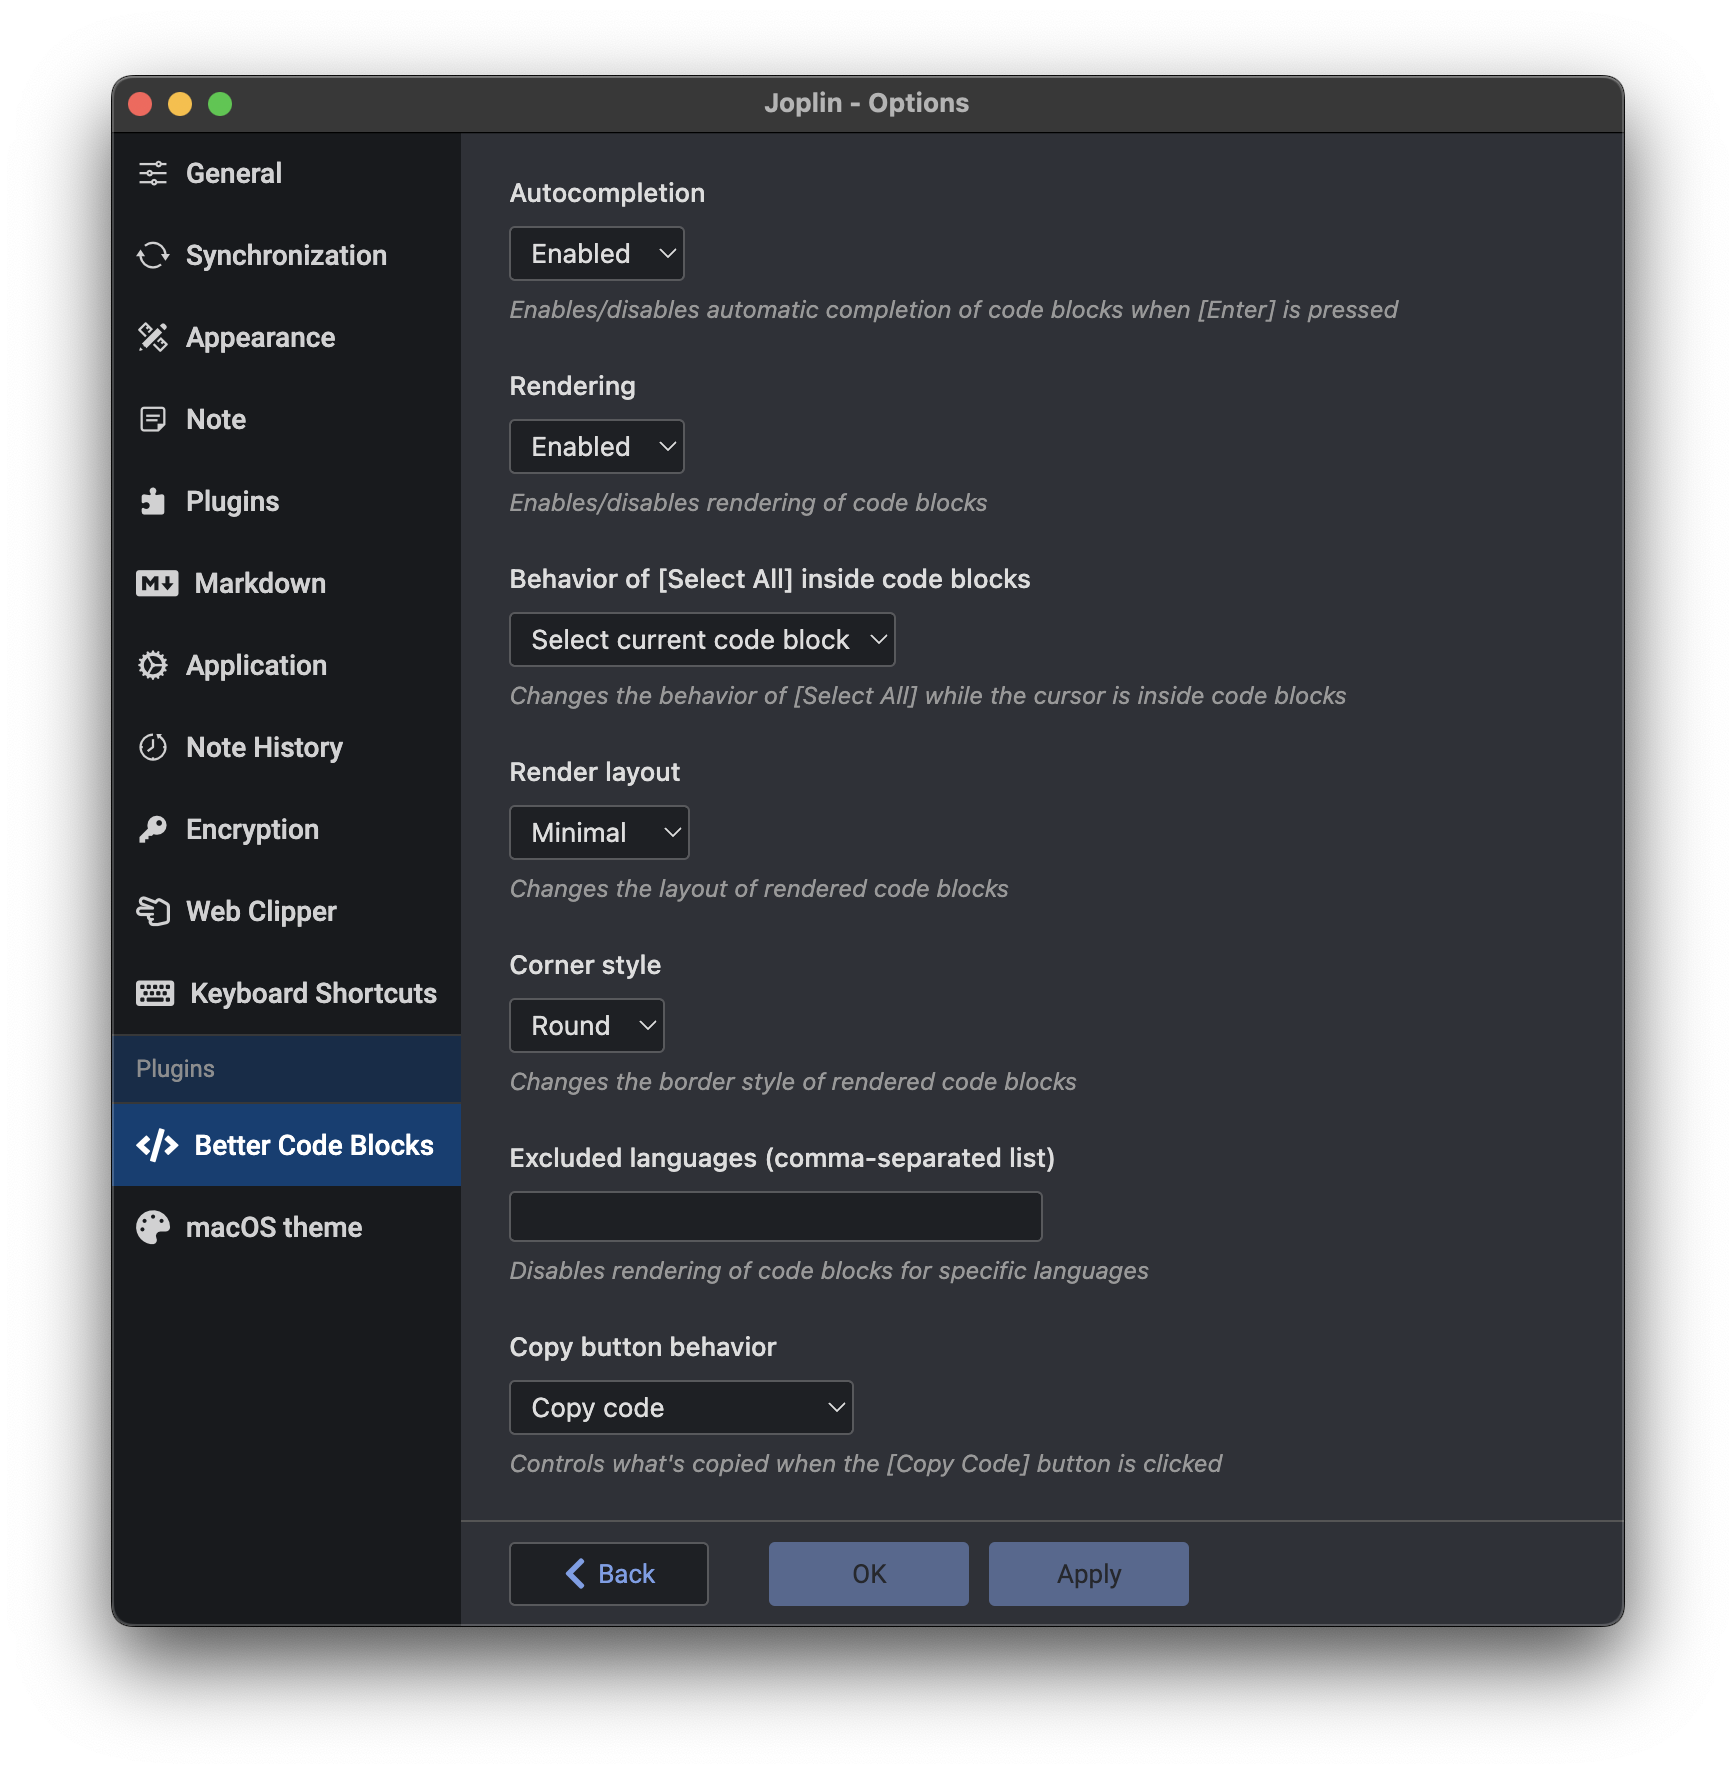Open the Render layout Minimal dropdown

pyautogui.click(x=599, y=832)
